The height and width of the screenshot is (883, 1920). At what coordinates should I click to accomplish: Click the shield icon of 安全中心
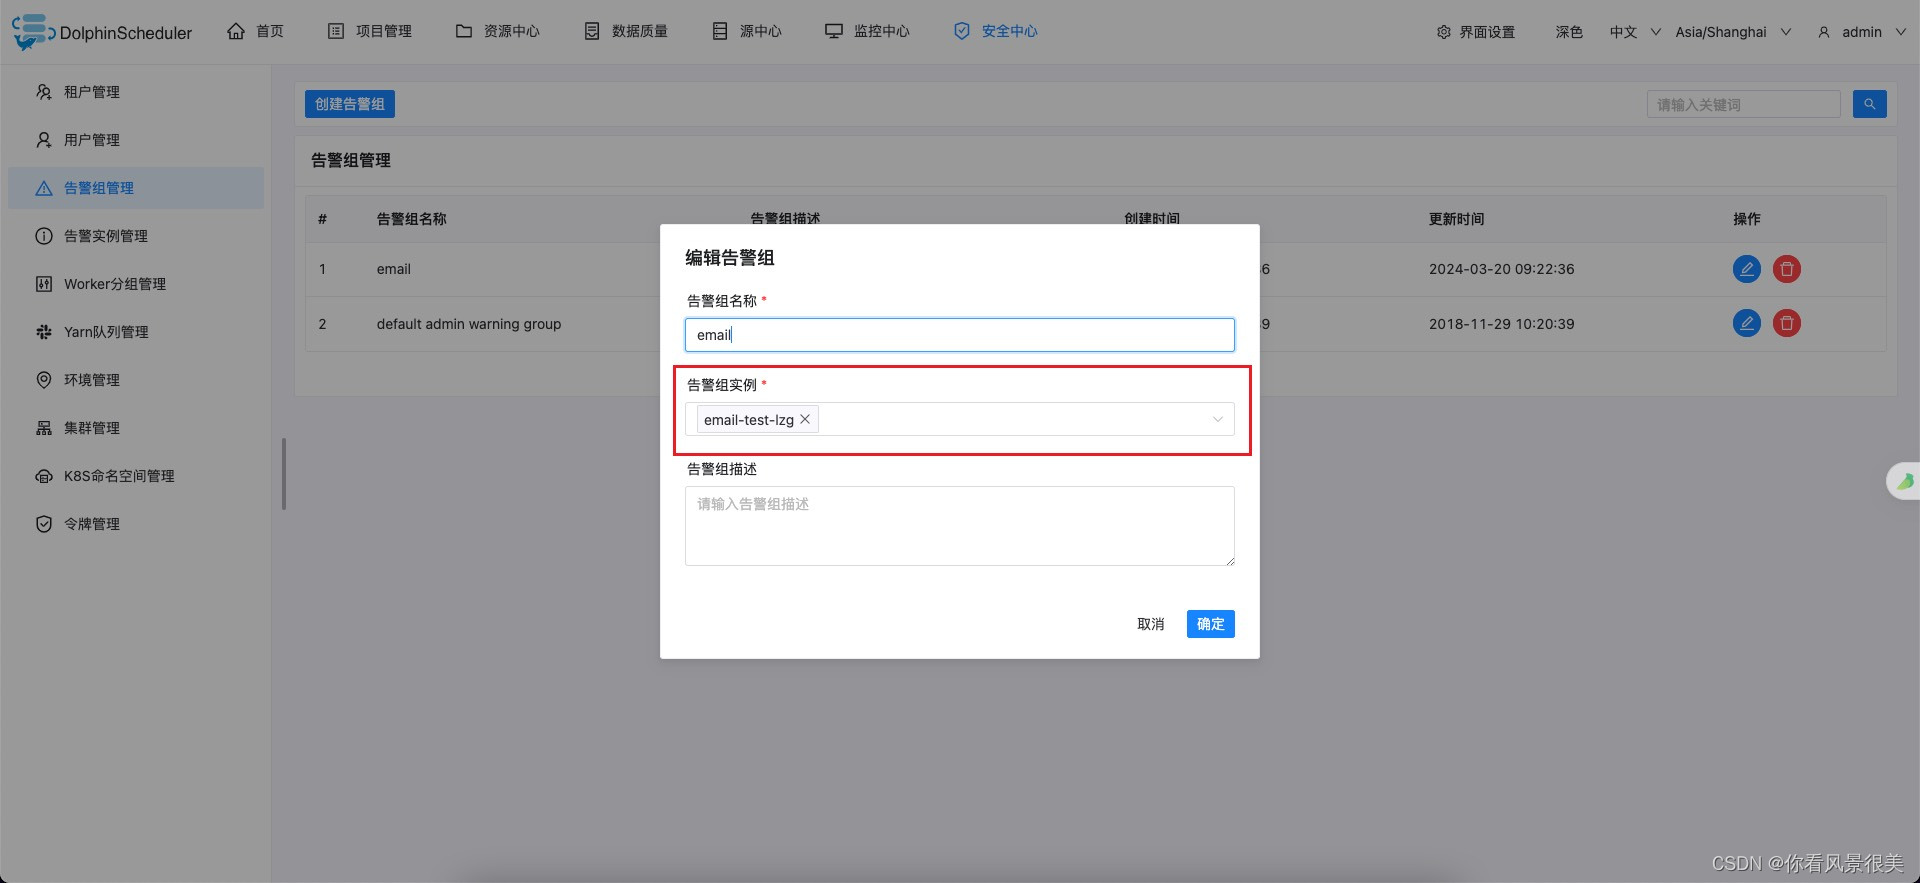pos(962,32)
